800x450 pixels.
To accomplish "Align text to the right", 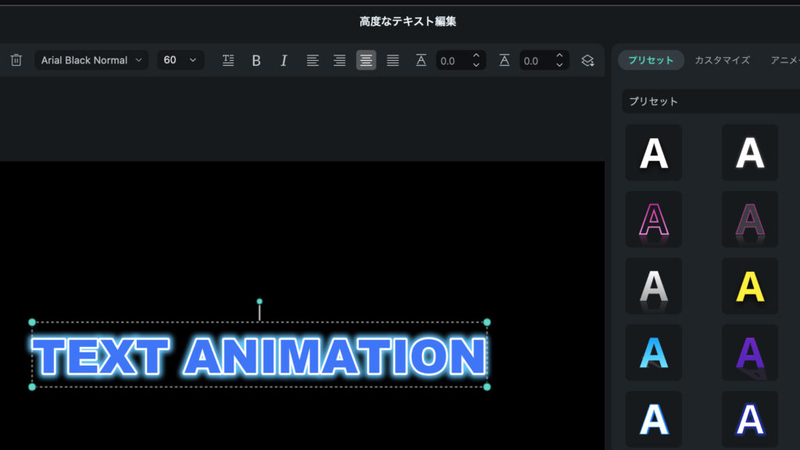I will point(339,61).
